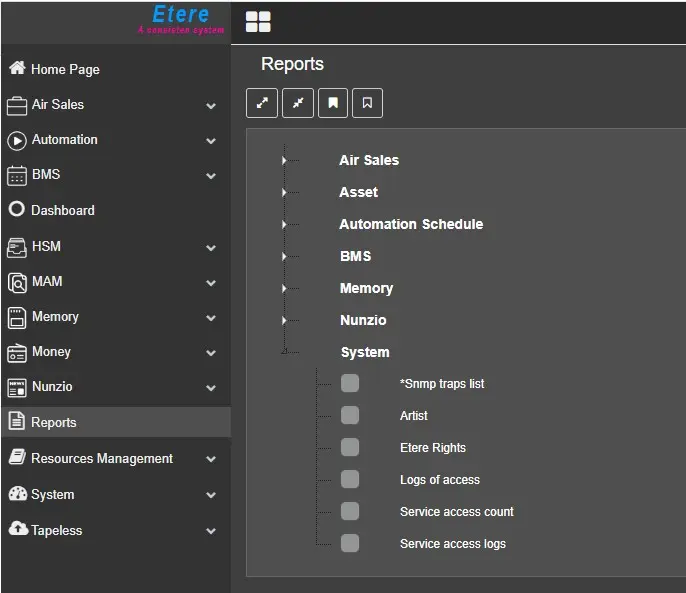Click the outlined bookmark toolbar button
The height and width of the screenshot is (593, 686).
coord(367,103)
